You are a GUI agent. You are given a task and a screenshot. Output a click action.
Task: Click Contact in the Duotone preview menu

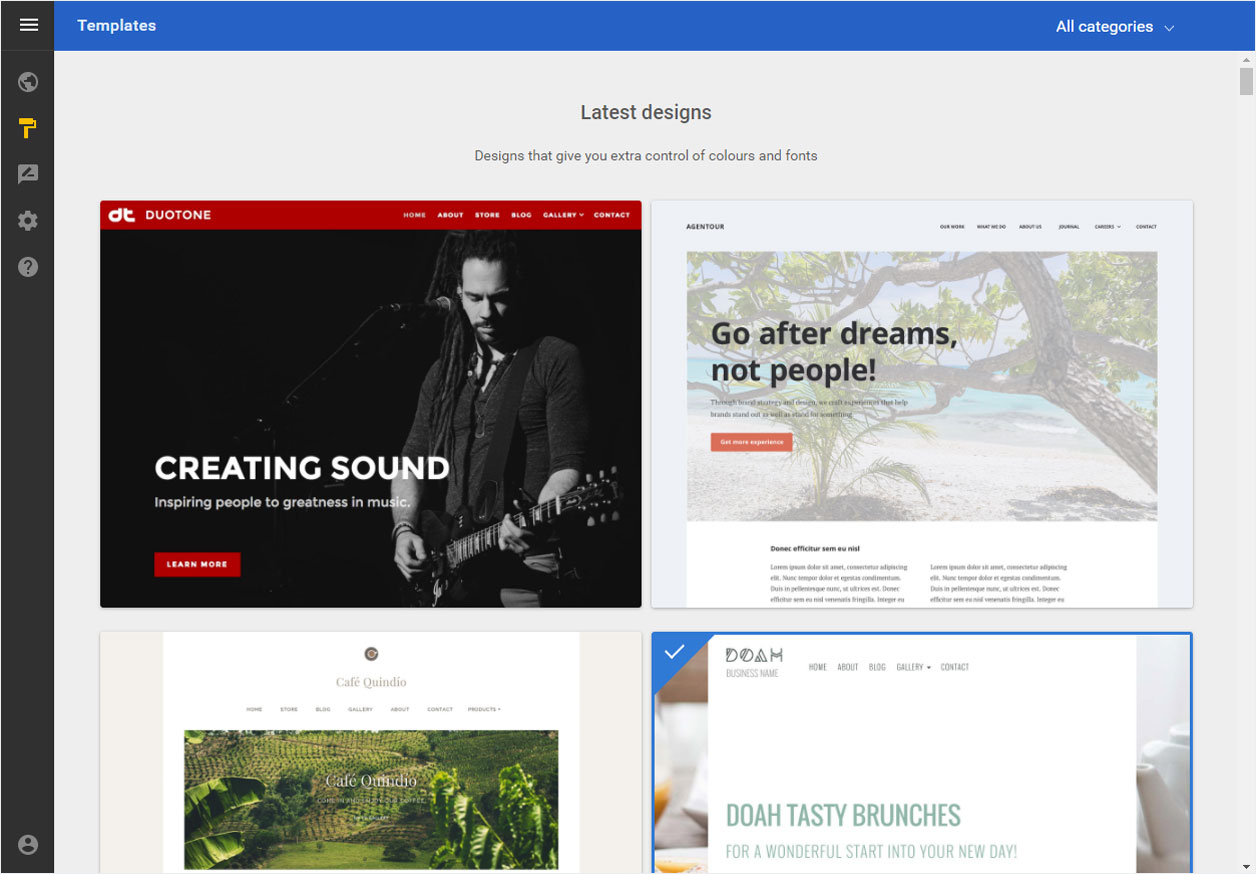point(612,215)
